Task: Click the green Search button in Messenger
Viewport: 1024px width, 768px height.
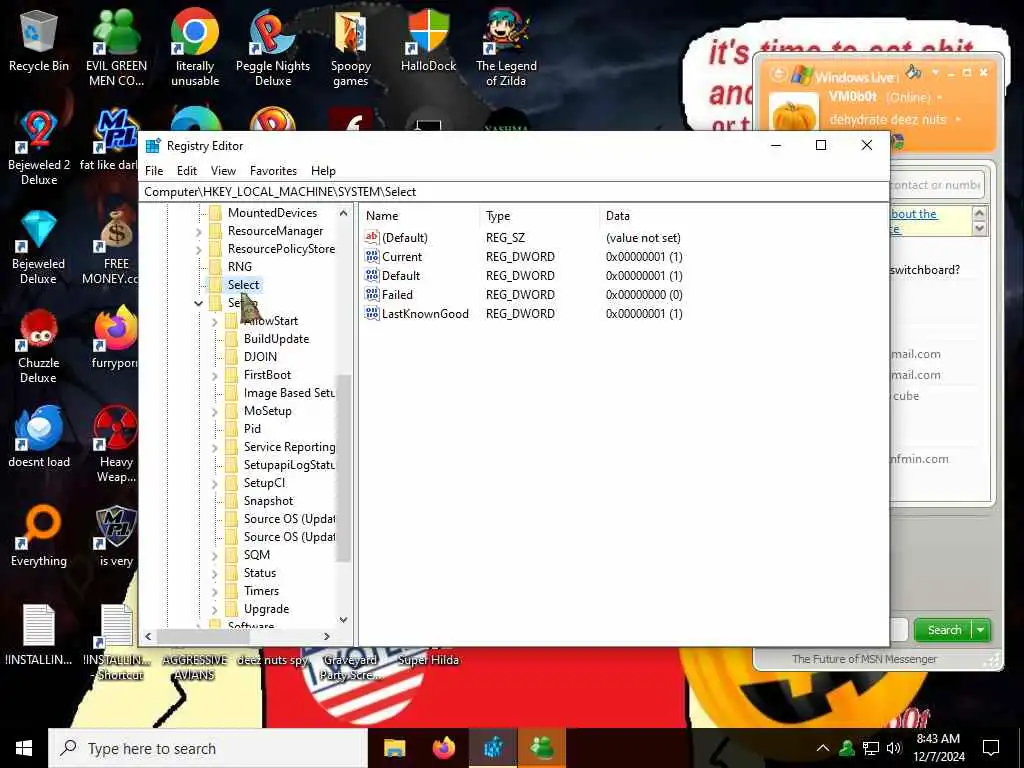Action: pos(944,630)
